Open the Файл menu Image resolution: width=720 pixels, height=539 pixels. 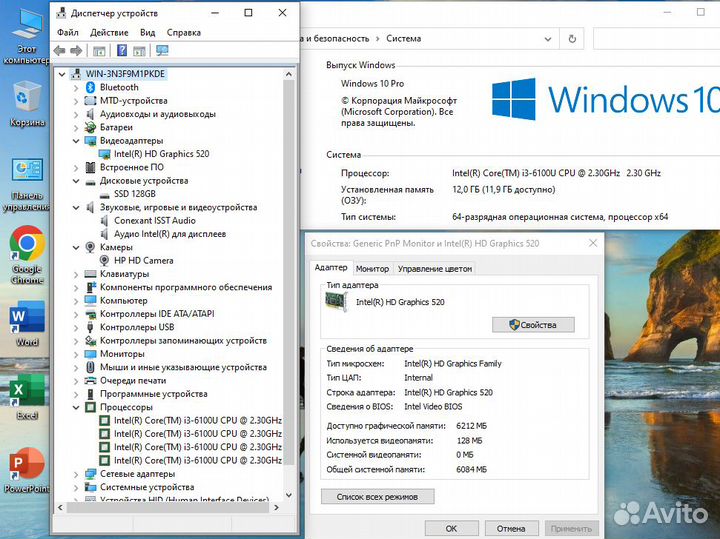point(68,33)
